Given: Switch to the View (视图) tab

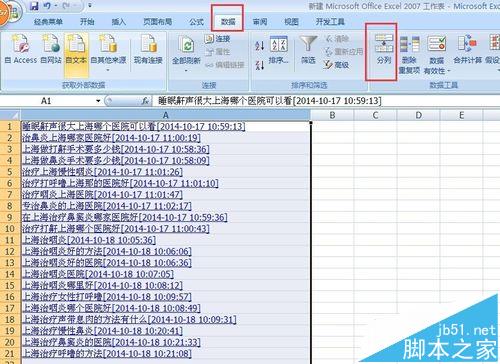Looking at the screenshot, I should click(x=291, y=22).
